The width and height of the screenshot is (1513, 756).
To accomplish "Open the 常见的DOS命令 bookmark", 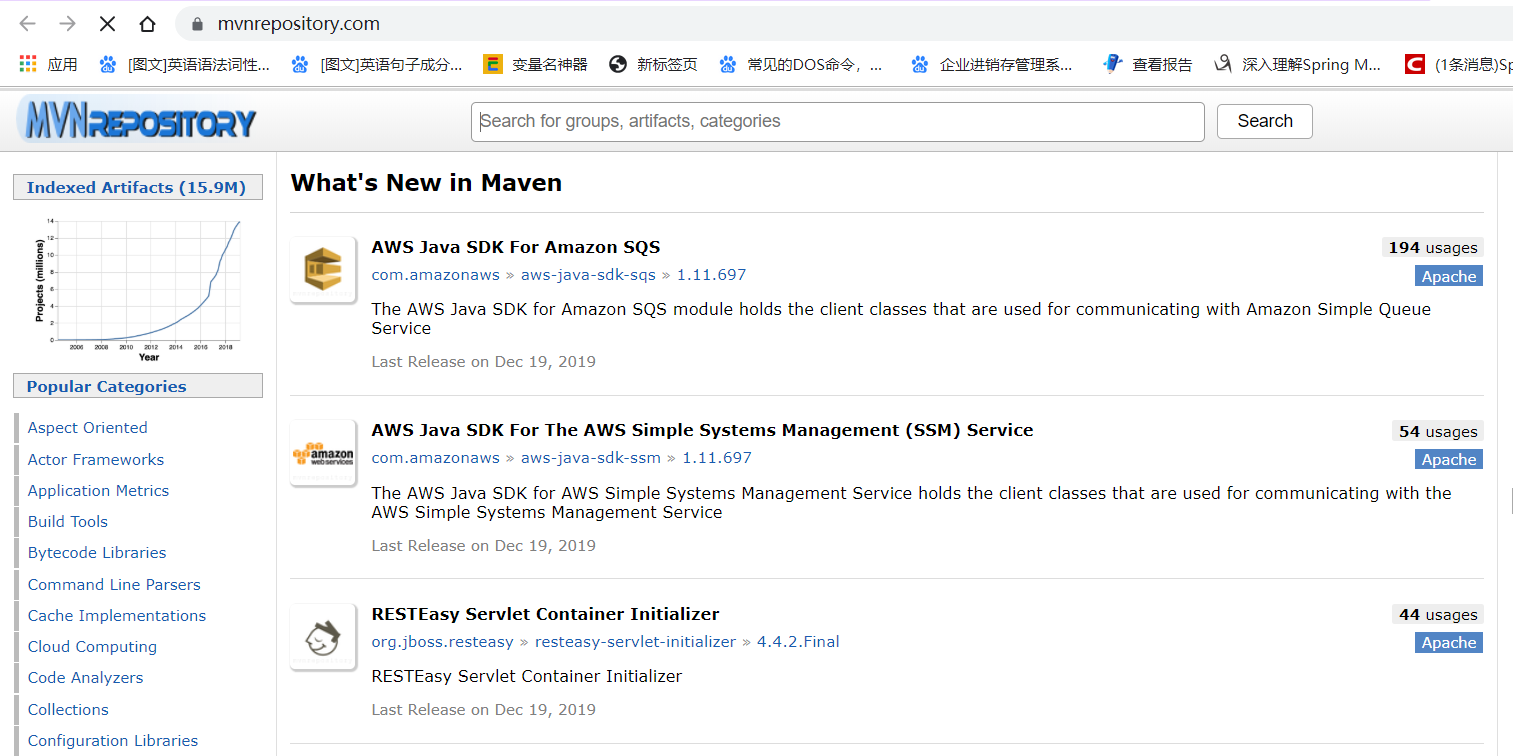I will pos(801,64).
